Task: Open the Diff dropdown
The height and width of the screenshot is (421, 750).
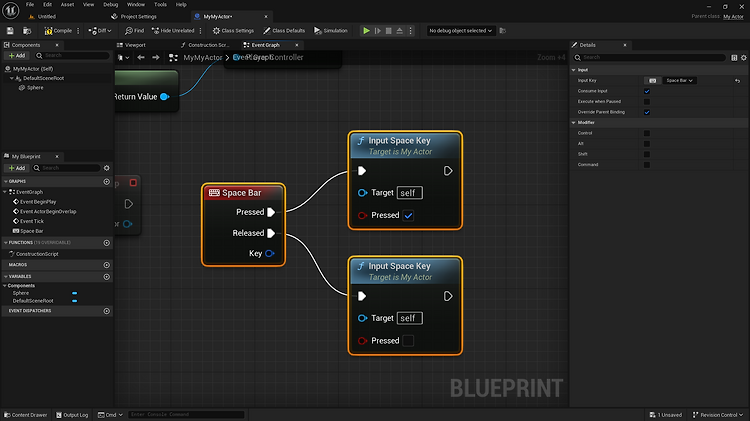Action: 100,31
